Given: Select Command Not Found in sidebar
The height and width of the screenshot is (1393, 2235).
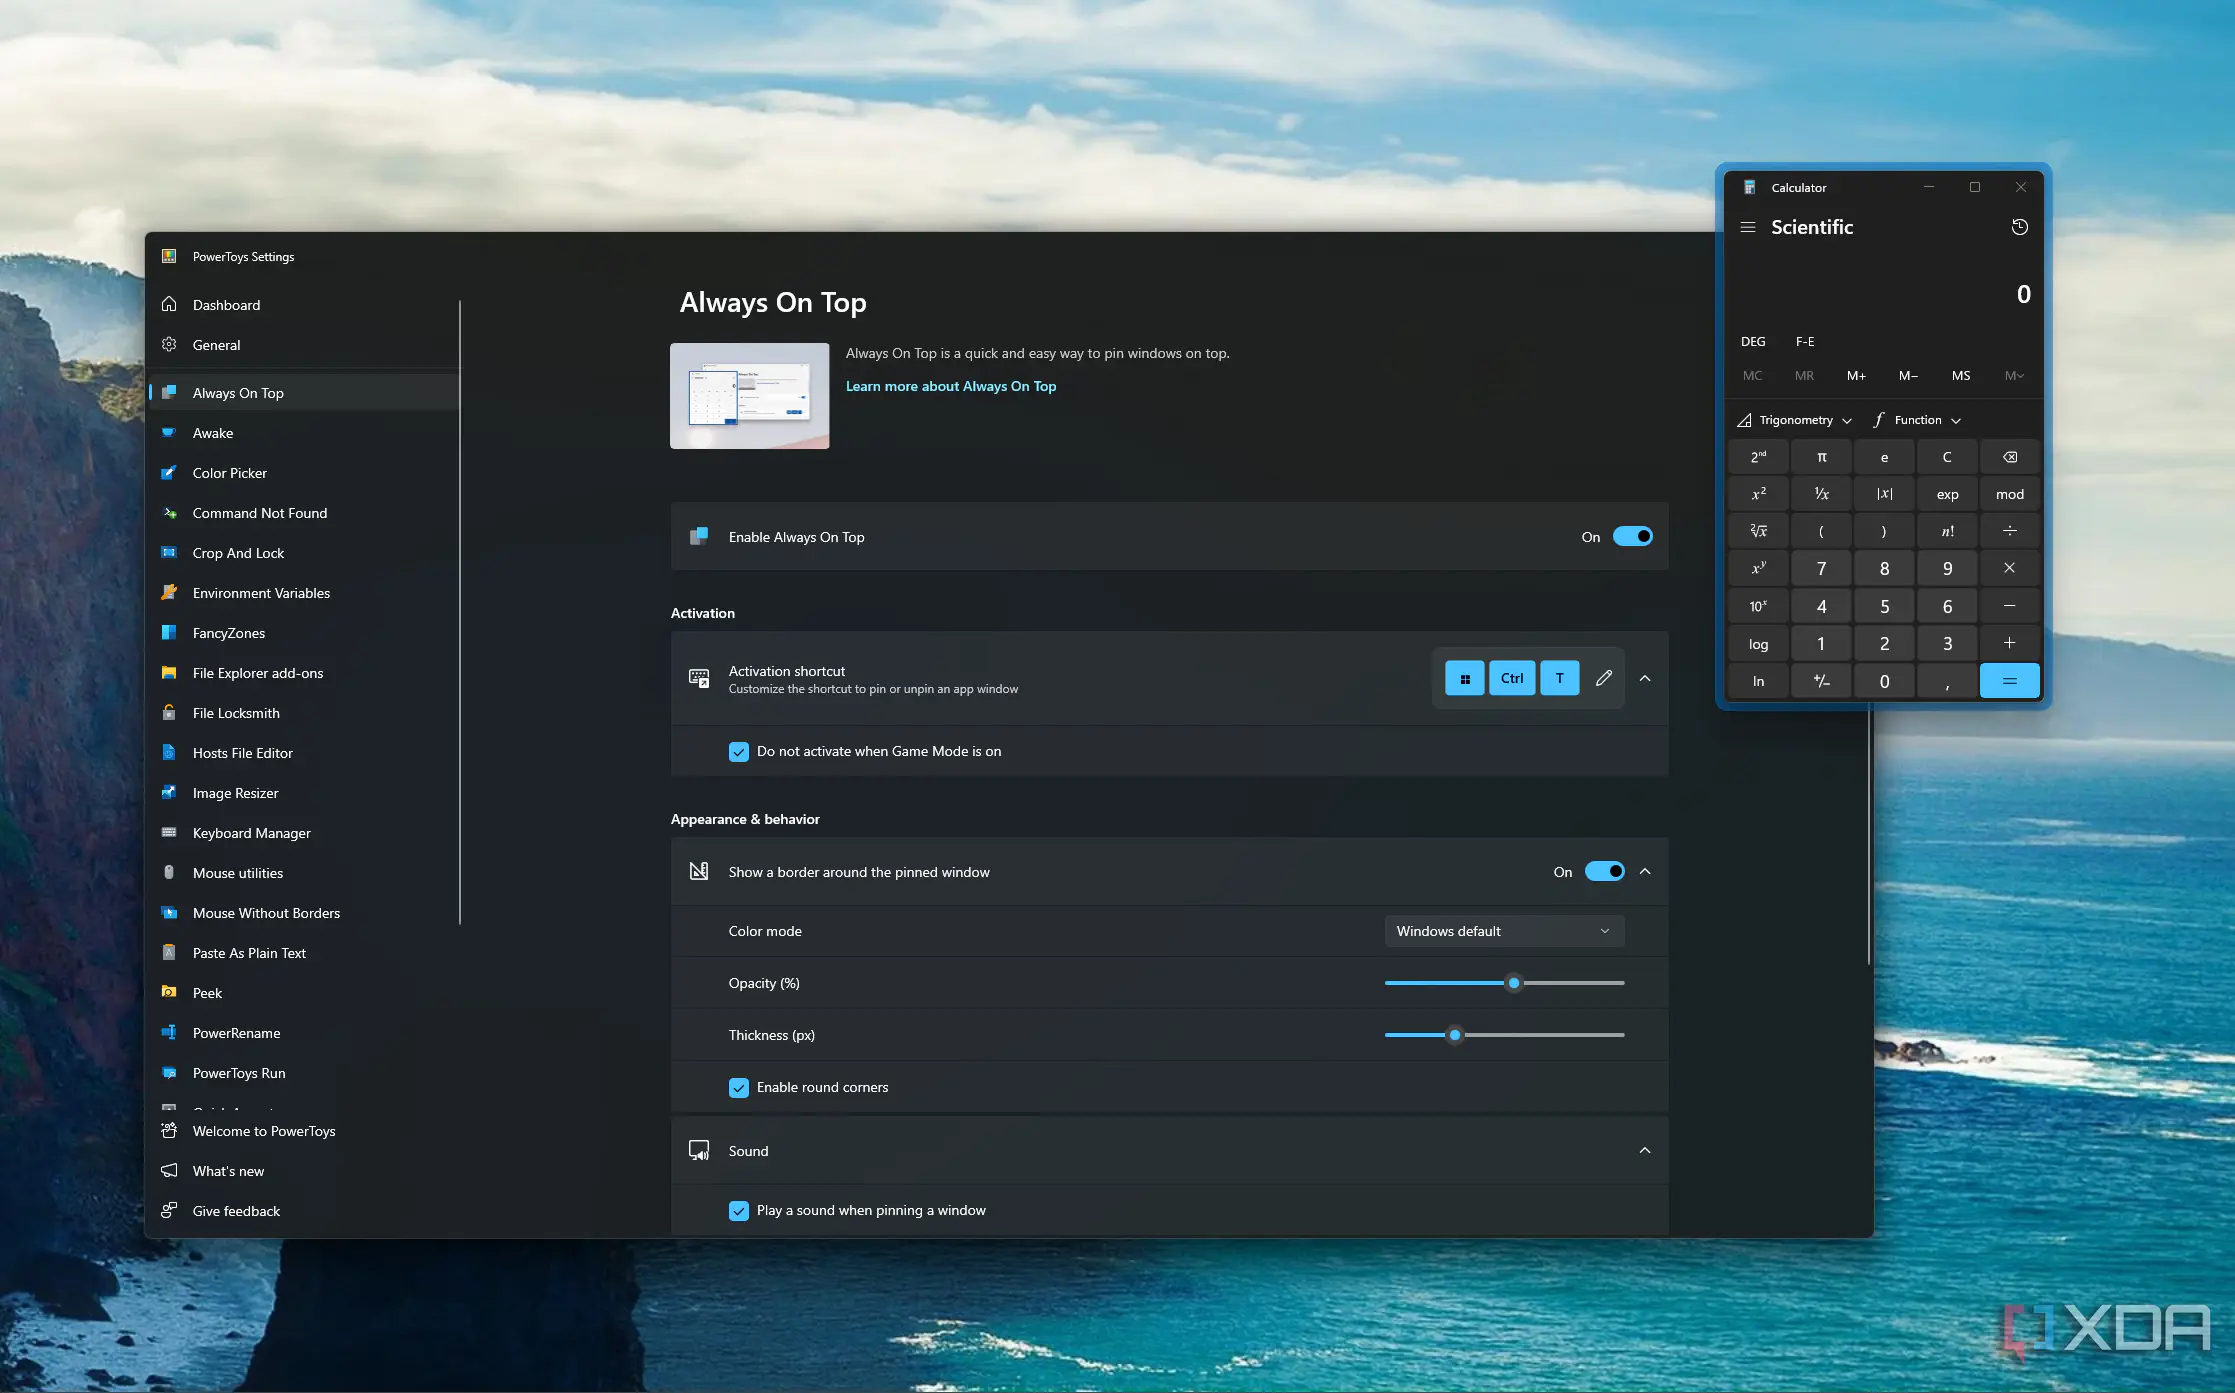Looking at the screenshot, I should pos(305,513).
